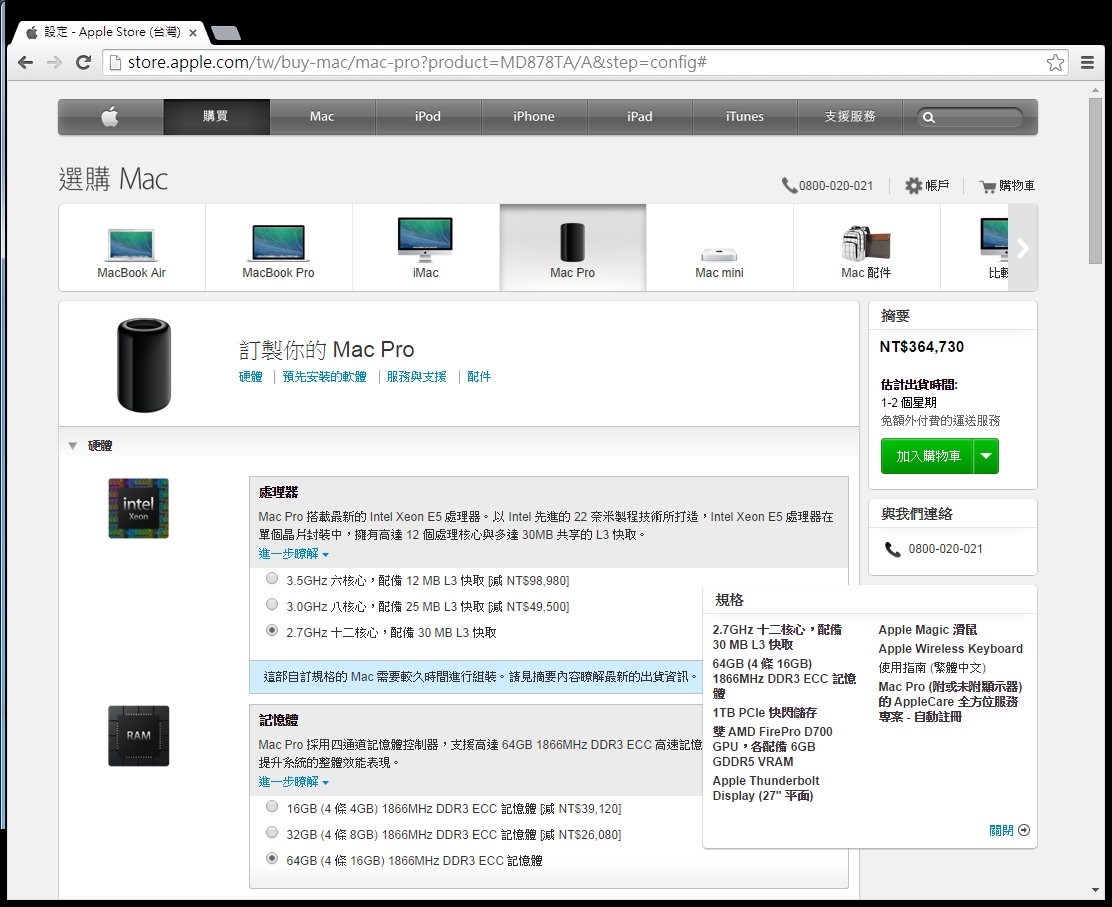Close the Apple Store browser tab
The width and height of the screenshot is (1112, 907).
click(193, 33)
